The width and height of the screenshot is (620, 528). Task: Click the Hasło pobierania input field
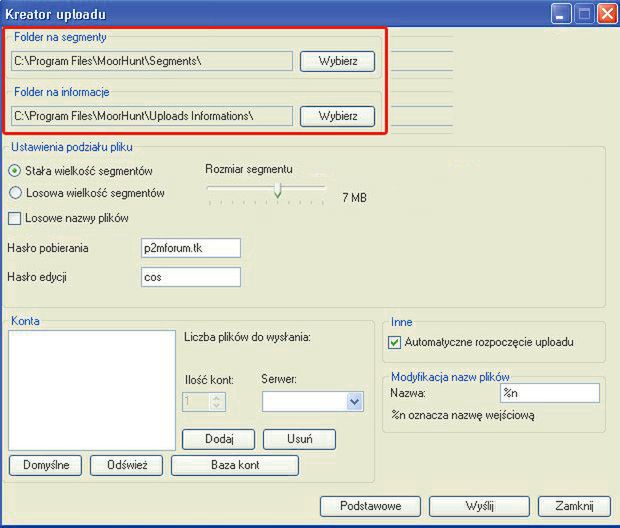click(191, 248)
